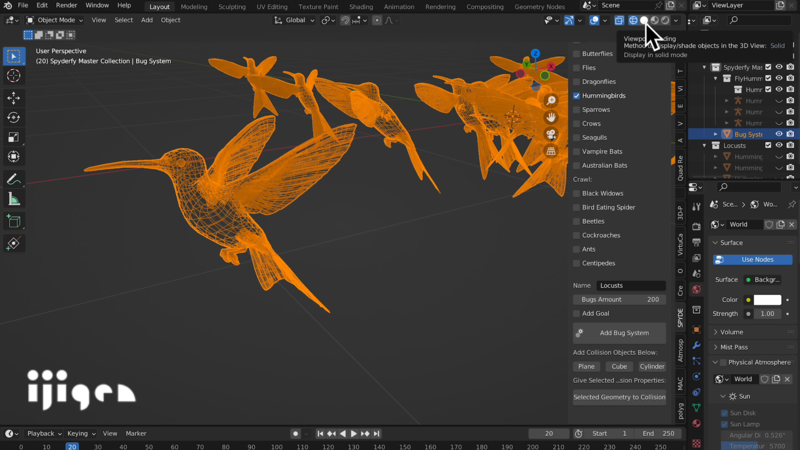Screen dimensions: 800x450
Task: Enable the Butterflies checkbox
Action: (577, 54)
